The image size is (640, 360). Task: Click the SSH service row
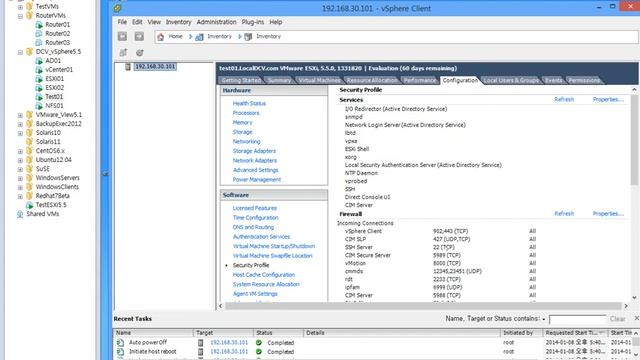coord(350,189)
